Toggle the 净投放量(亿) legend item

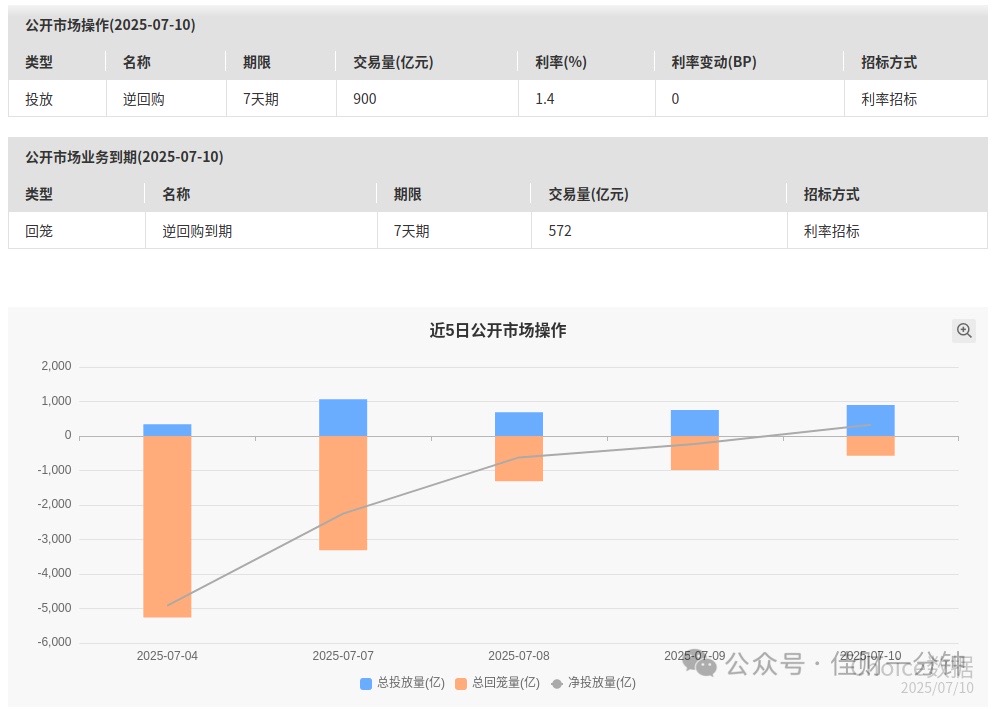pyautogui.click(x=593, y=683)
